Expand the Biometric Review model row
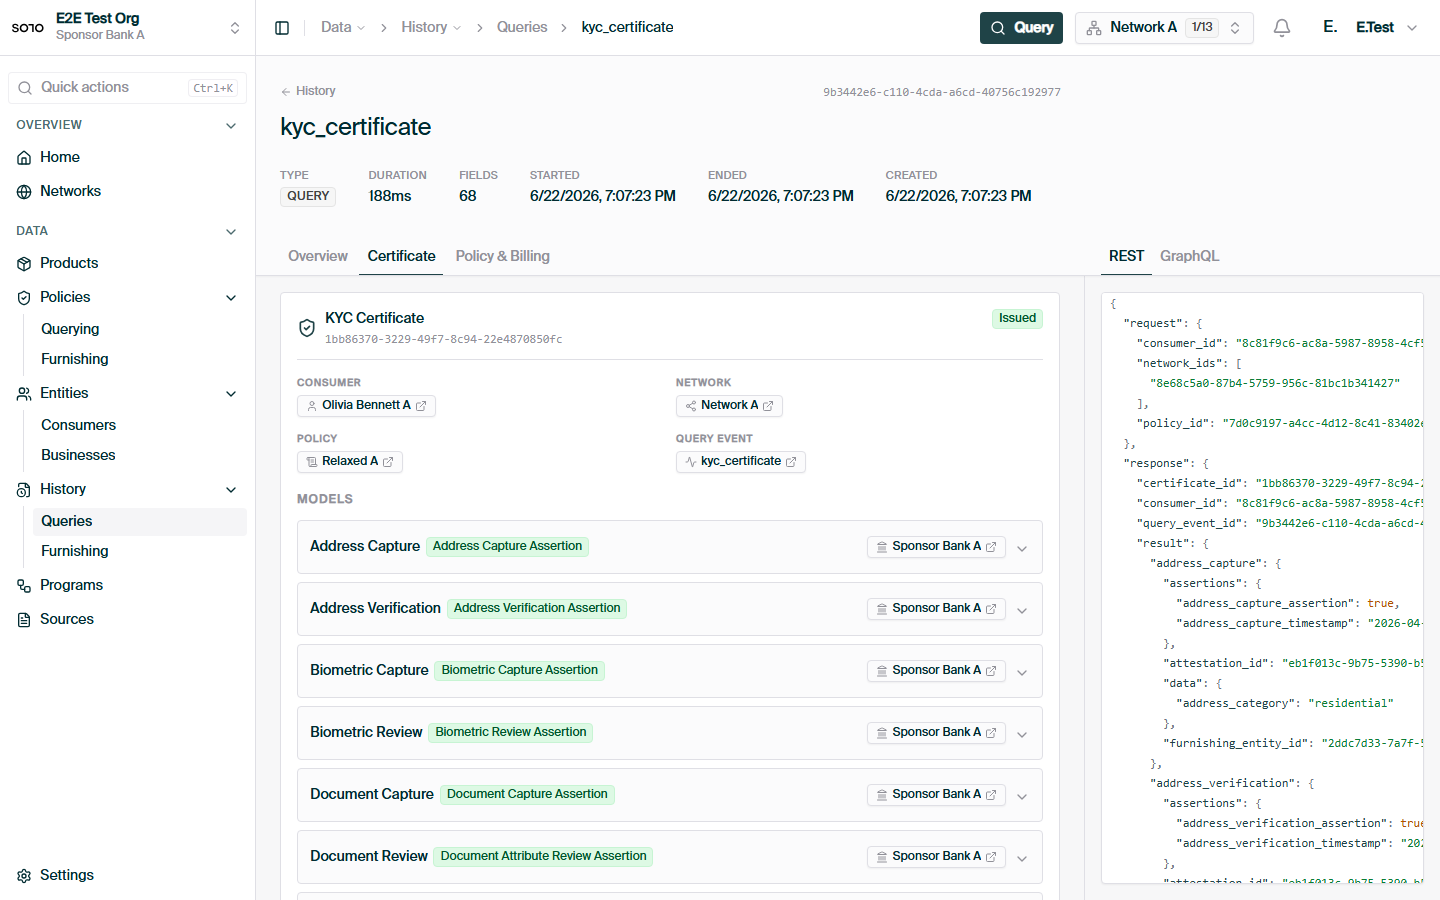 coord(1022,734)
